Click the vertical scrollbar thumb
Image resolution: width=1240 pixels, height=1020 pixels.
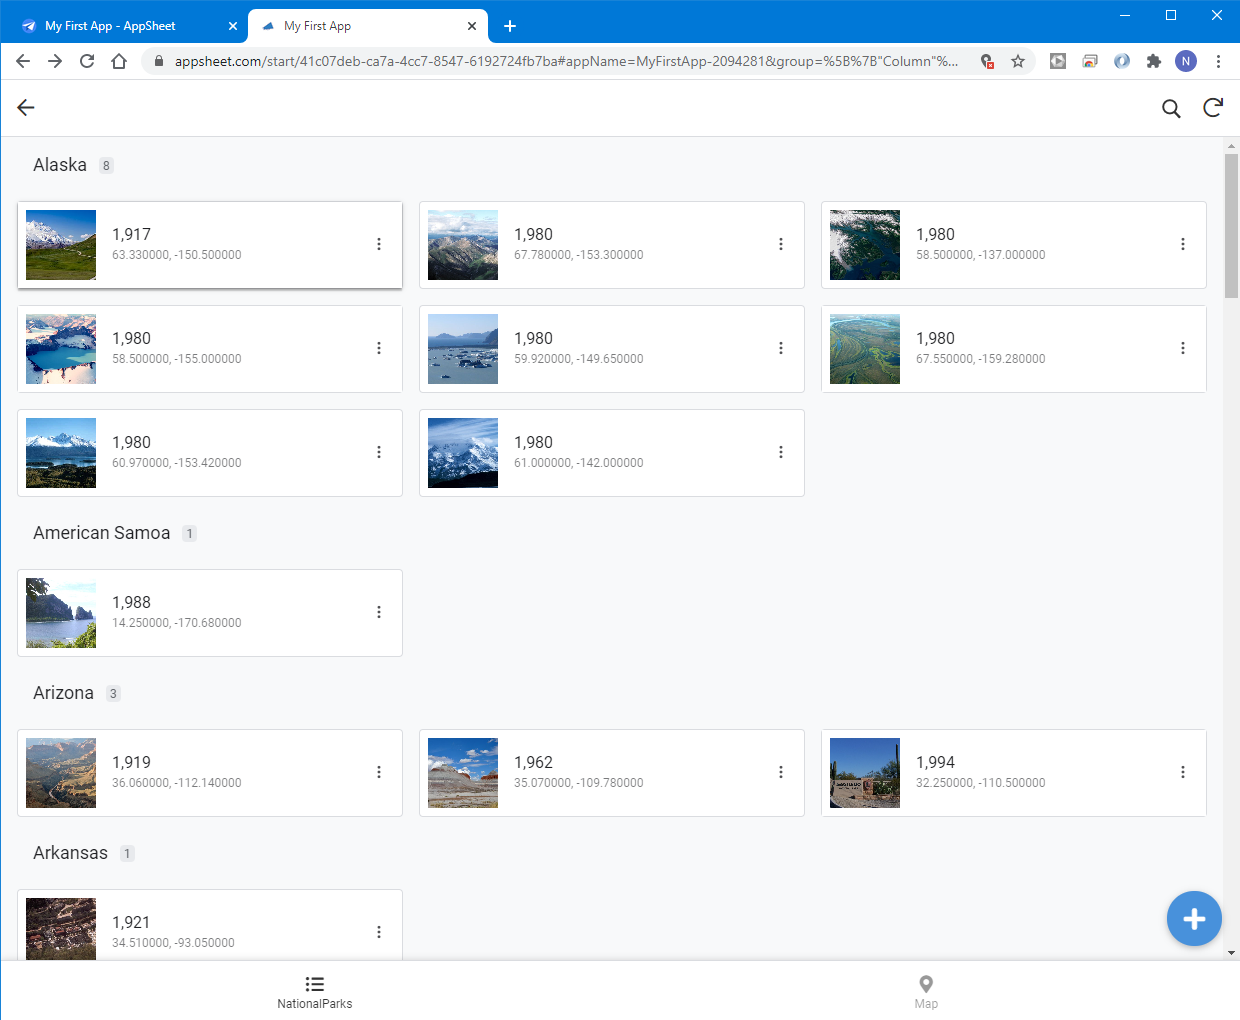pyautogui.click(x=1231, y=225)
